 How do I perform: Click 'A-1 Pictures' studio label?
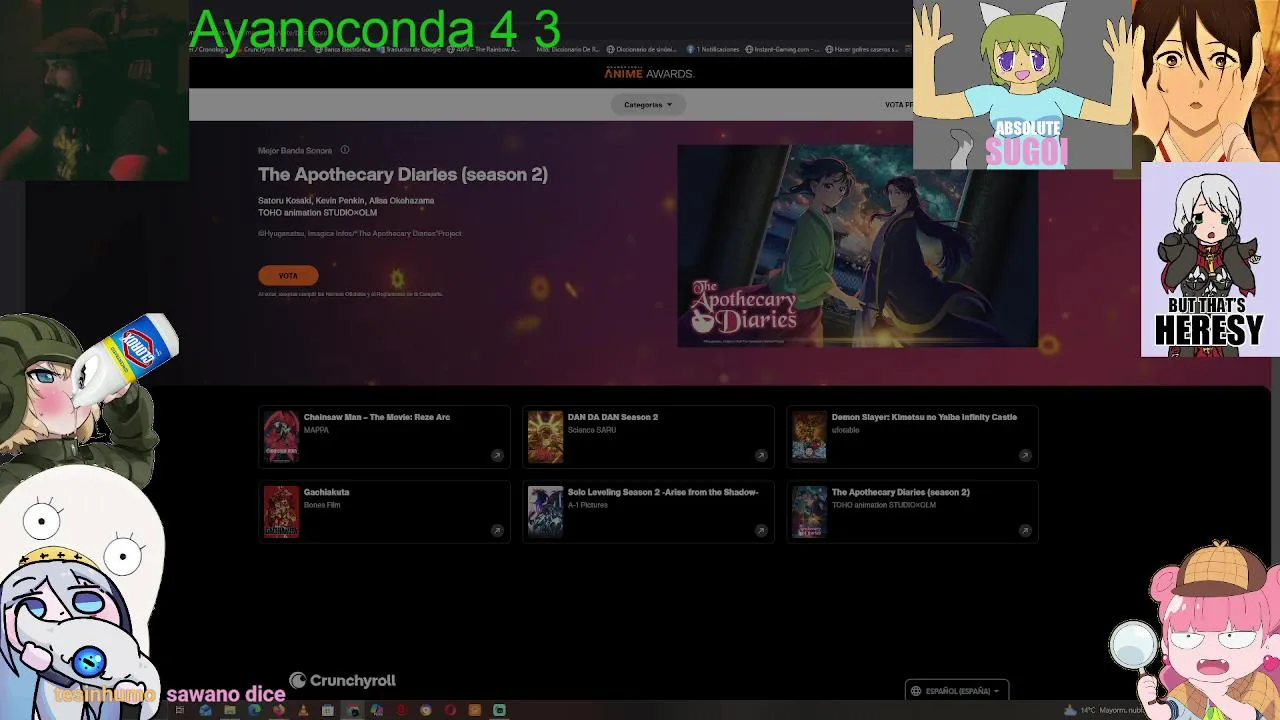click(x=588, y=505)
